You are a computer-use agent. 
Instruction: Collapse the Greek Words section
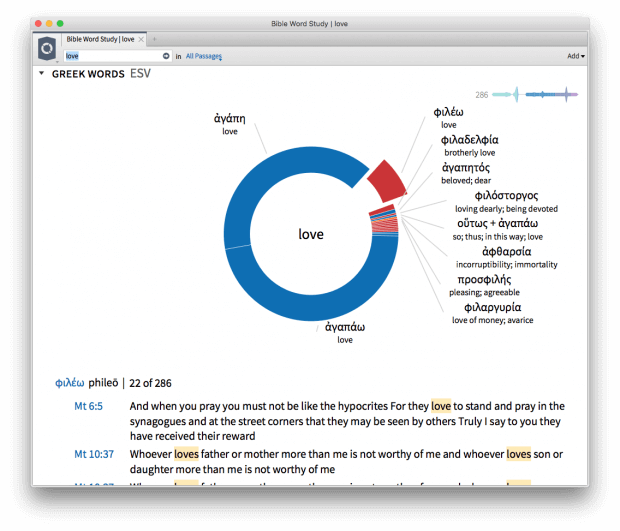point(41,74)
